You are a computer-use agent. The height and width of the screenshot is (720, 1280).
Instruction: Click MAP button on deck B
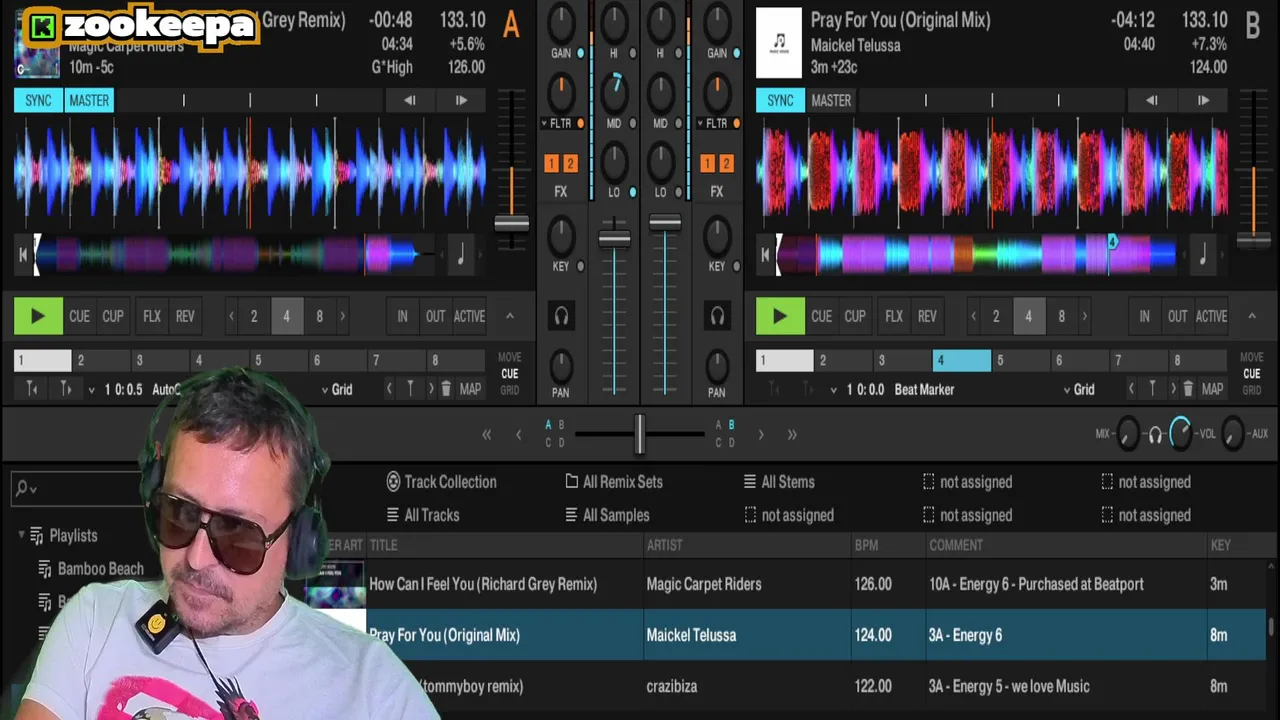click(x=1212, y=389)
